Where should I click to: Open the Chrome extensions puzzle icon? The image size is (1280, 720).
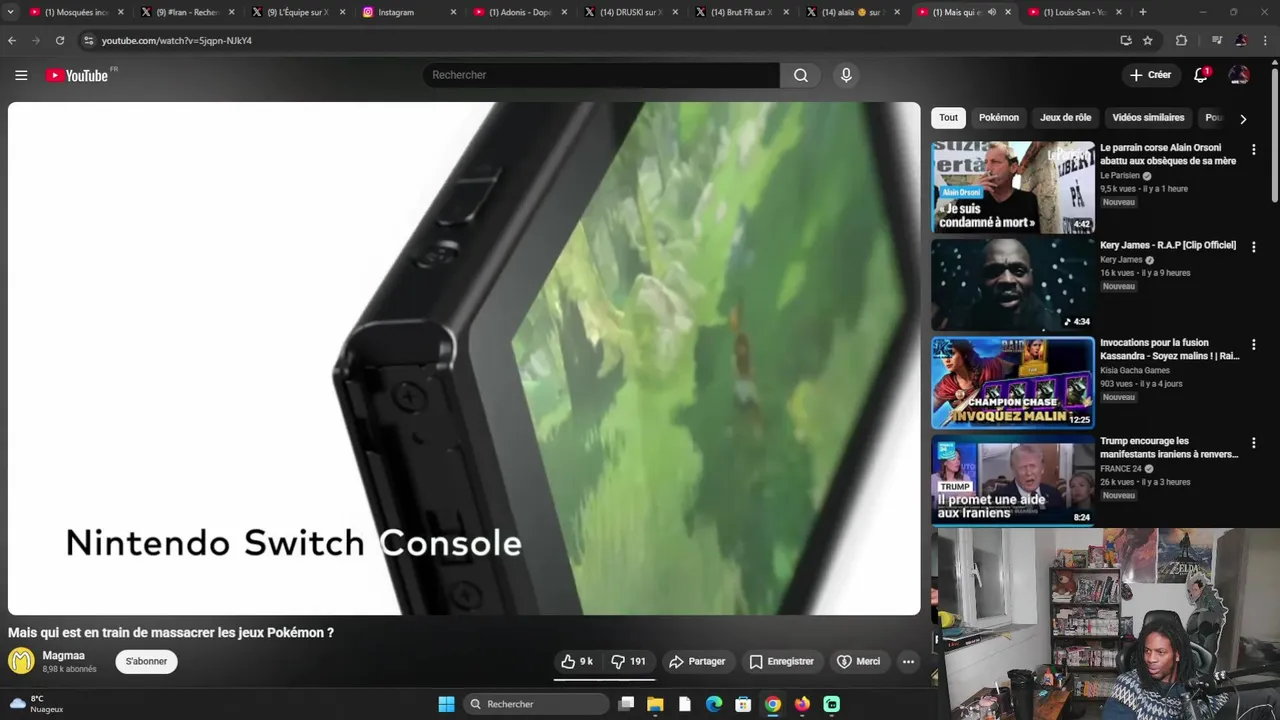(1181, 40)
